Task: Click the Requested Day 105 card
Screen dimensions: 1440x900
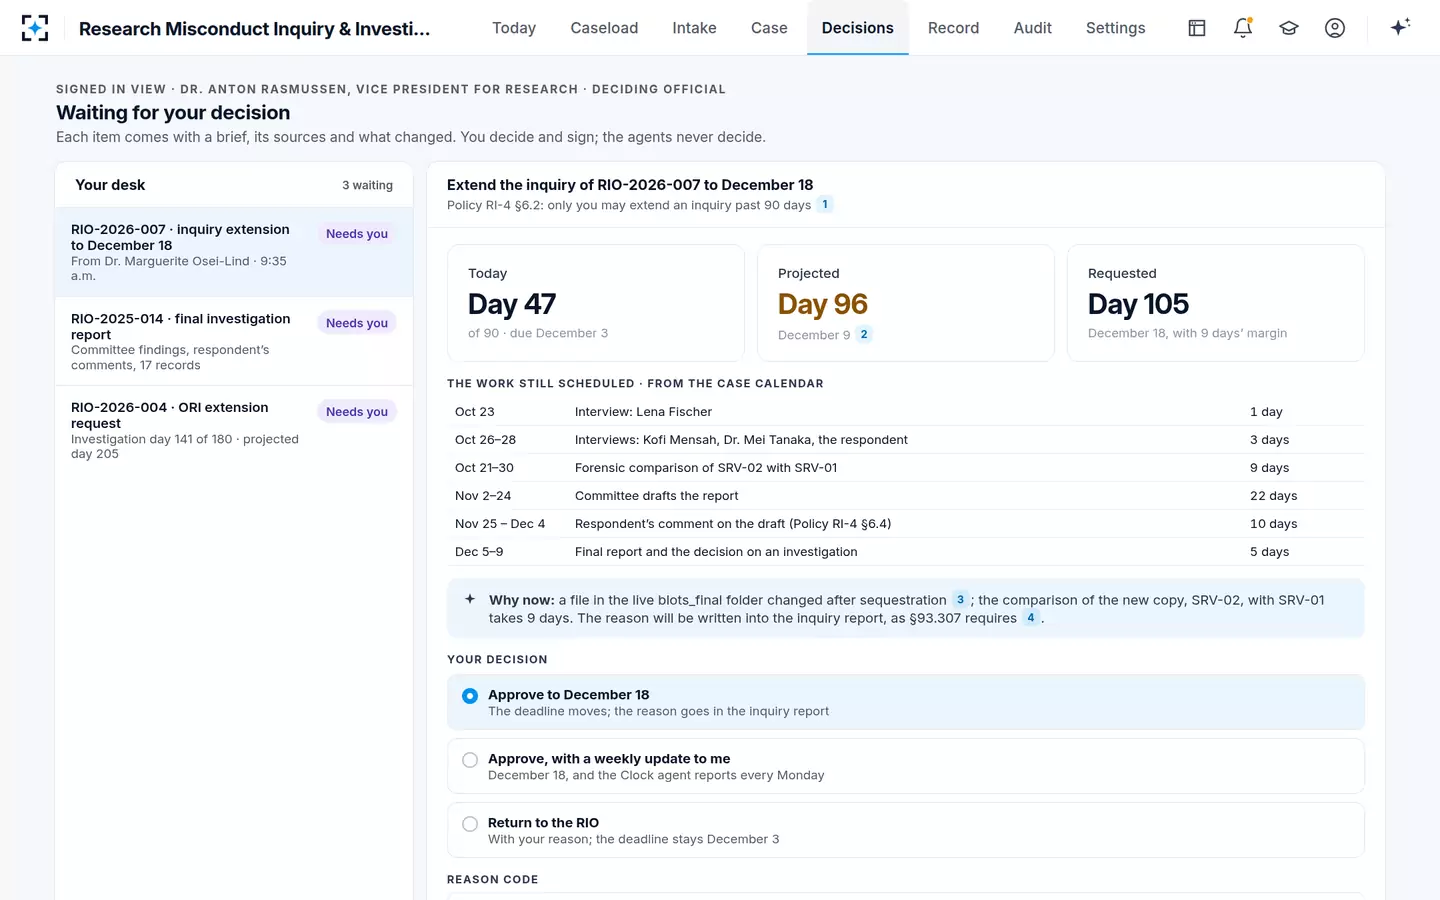Action: [1216, 303]
